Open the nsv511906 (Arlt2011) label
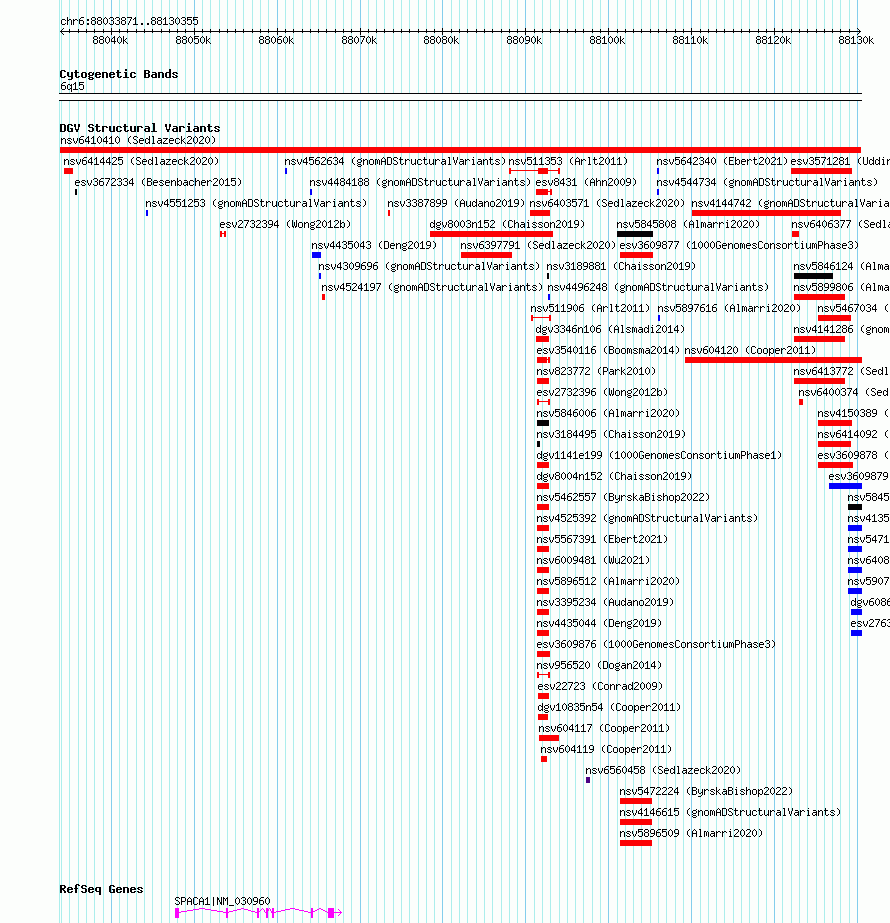The image size is (890, 923). [590, 308]
